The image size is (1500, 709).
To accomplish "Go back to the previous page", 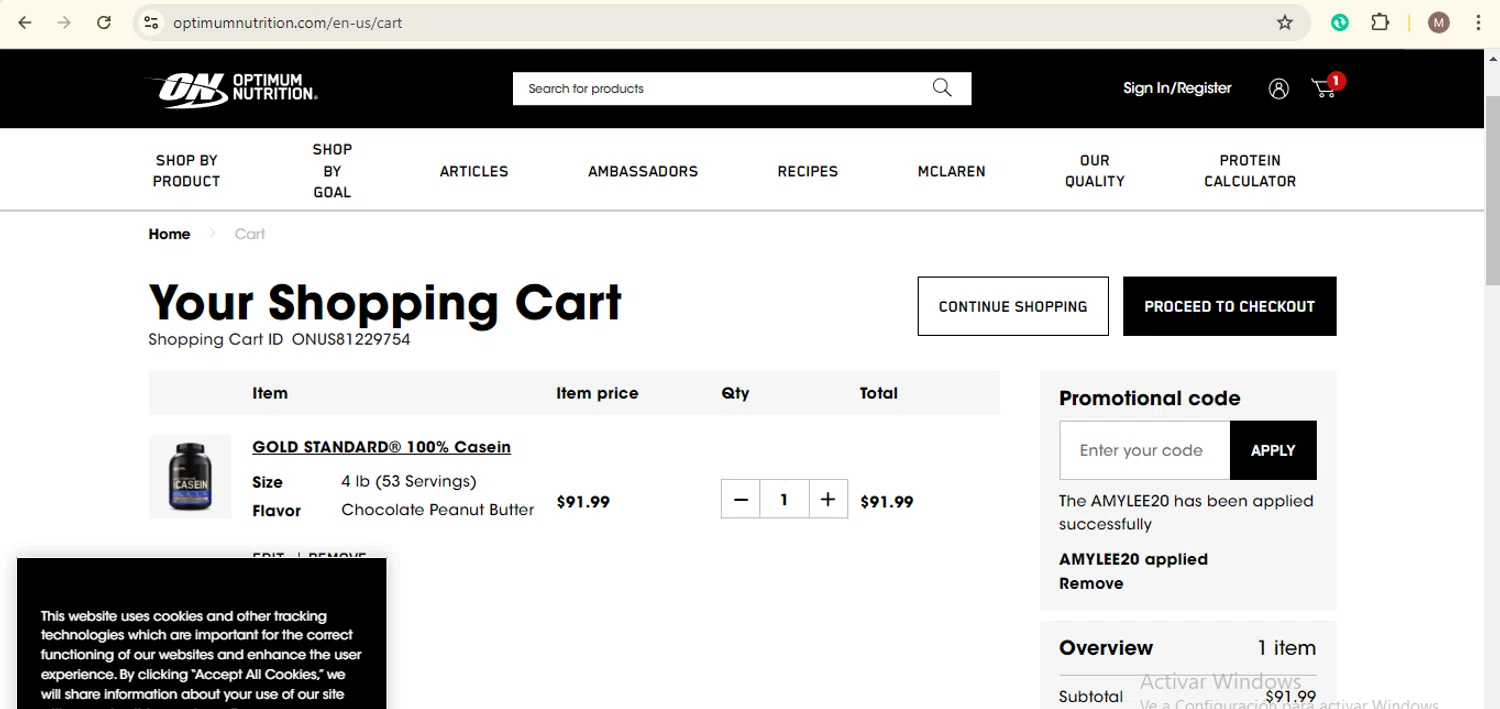I will tap(26, 23).
